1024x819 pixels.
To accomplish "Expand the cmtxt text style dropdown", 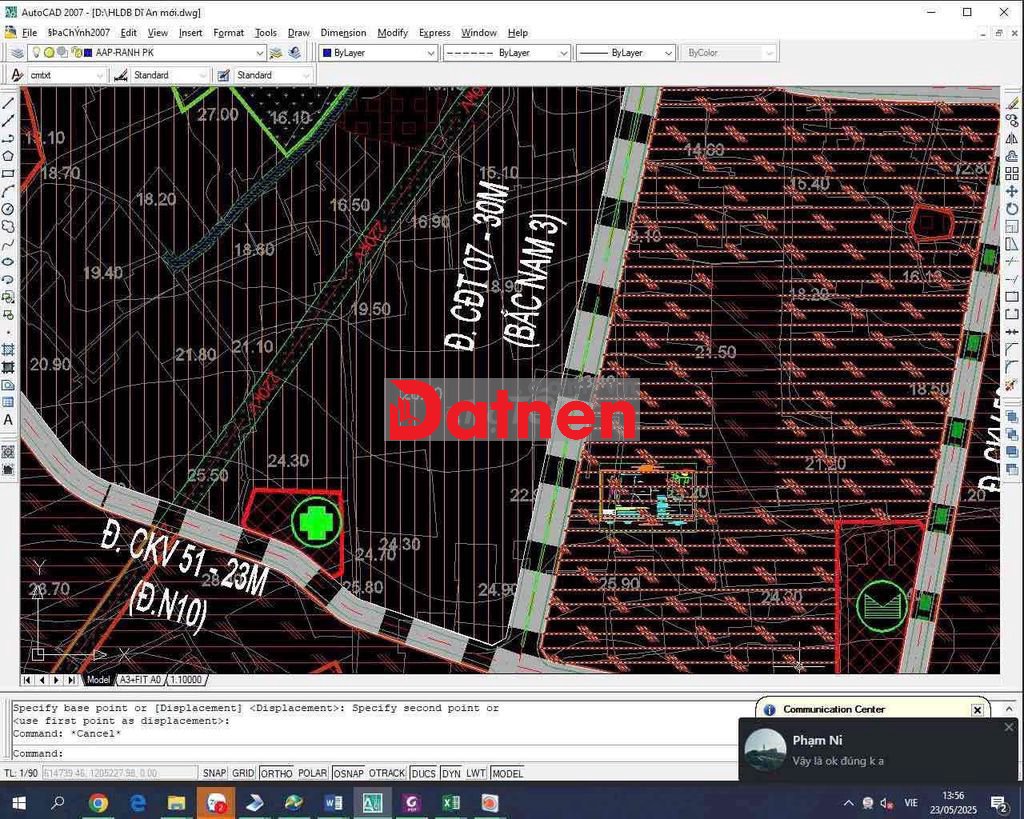I will click(100, 75).
